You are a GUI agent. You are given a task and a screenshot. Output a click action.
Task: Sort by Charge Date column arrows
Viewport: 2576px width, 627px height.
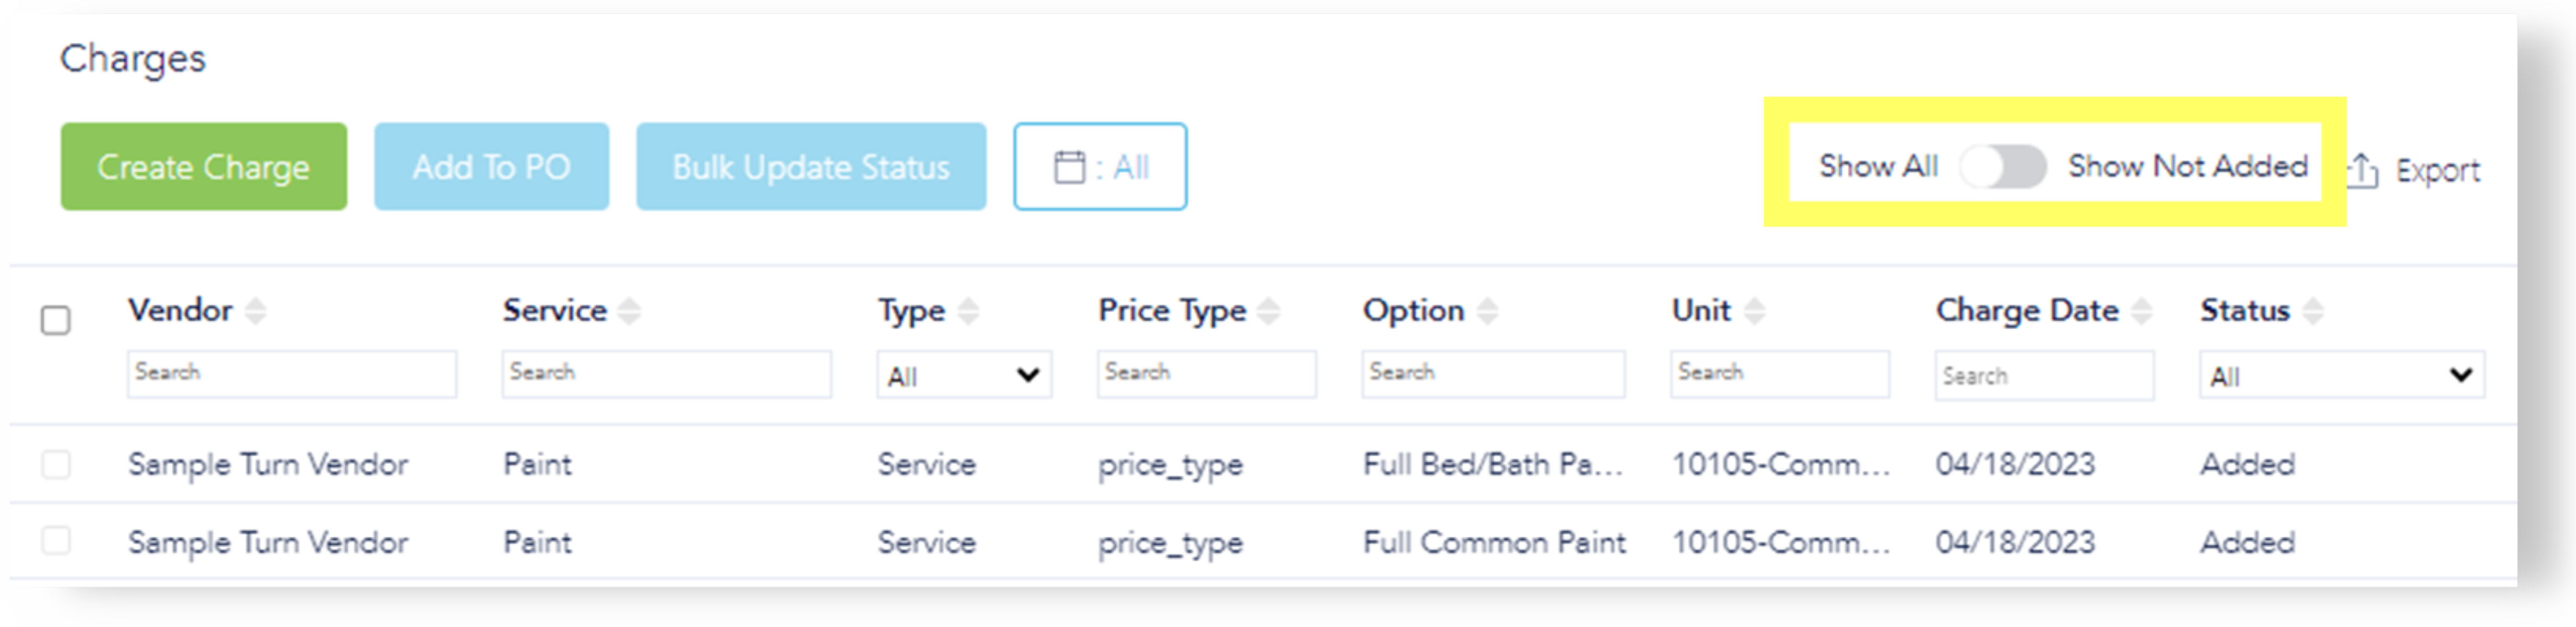(2141, 311)
